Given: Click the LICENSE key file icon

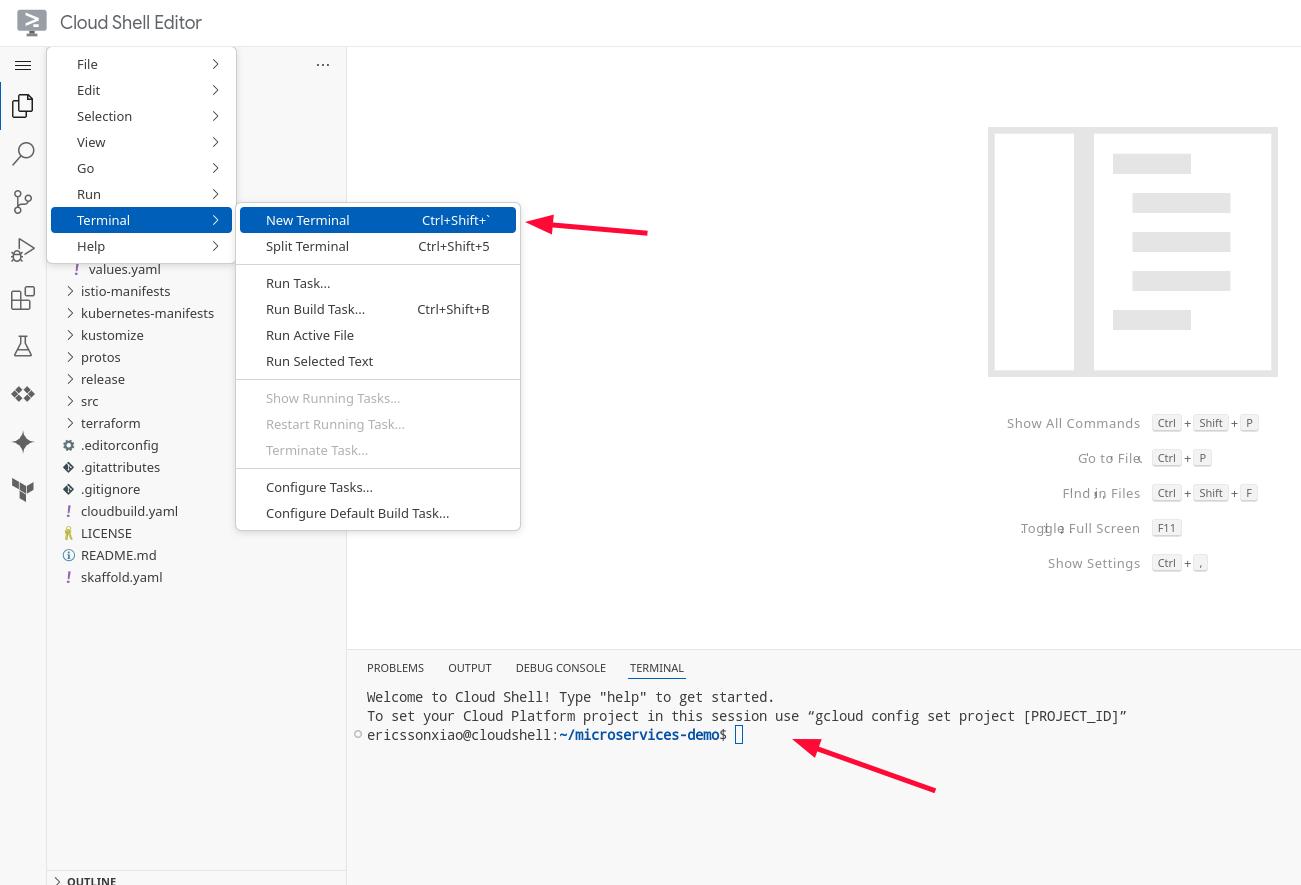Looking at the screenshot, I should [x=69, y=533].
